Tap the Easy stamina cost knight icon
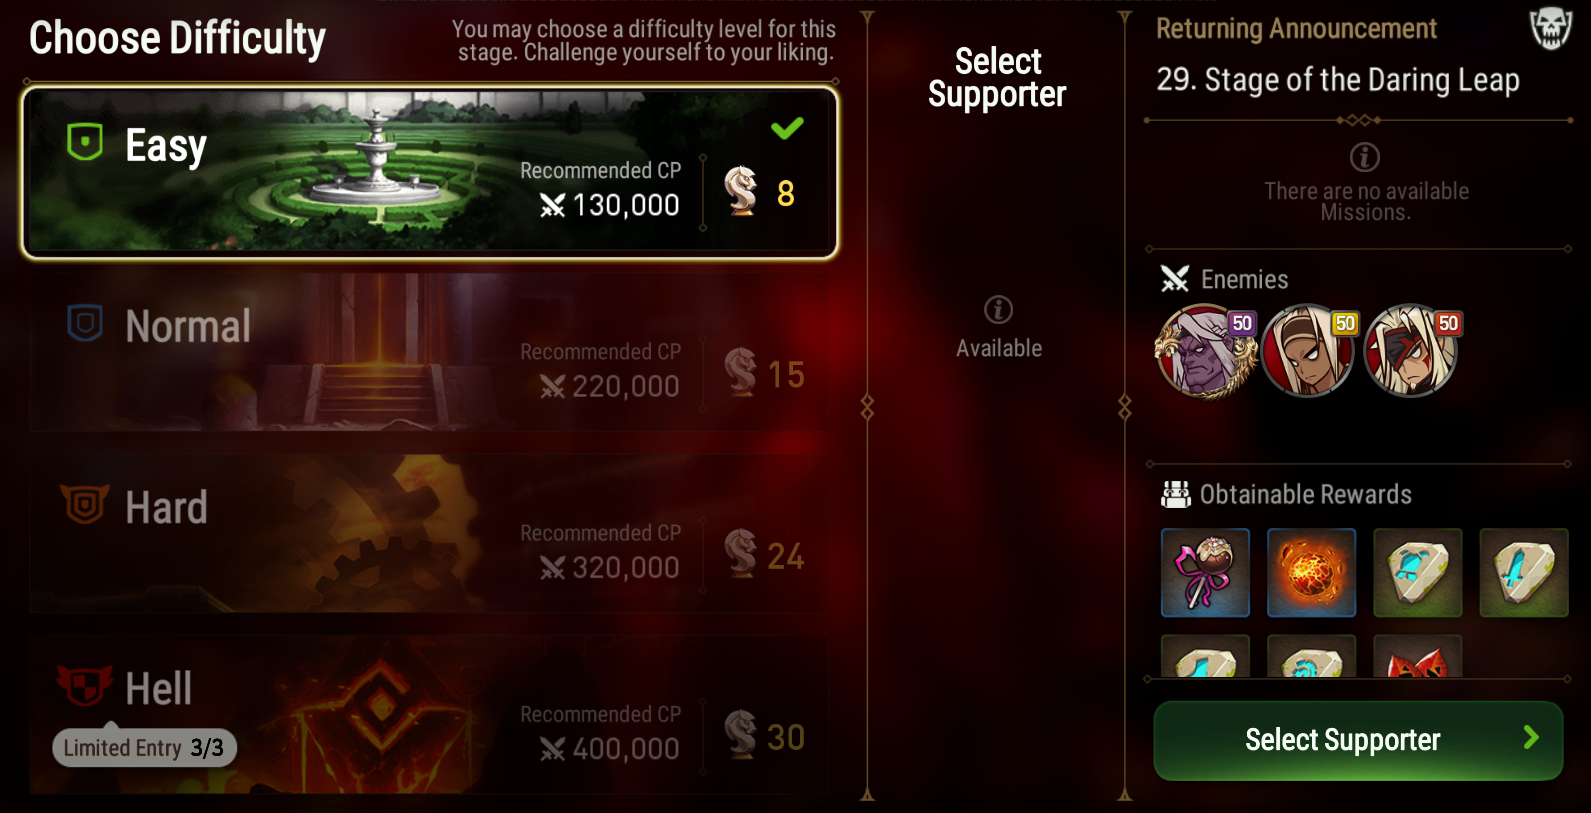The image size is (1591, 813). 741,191
